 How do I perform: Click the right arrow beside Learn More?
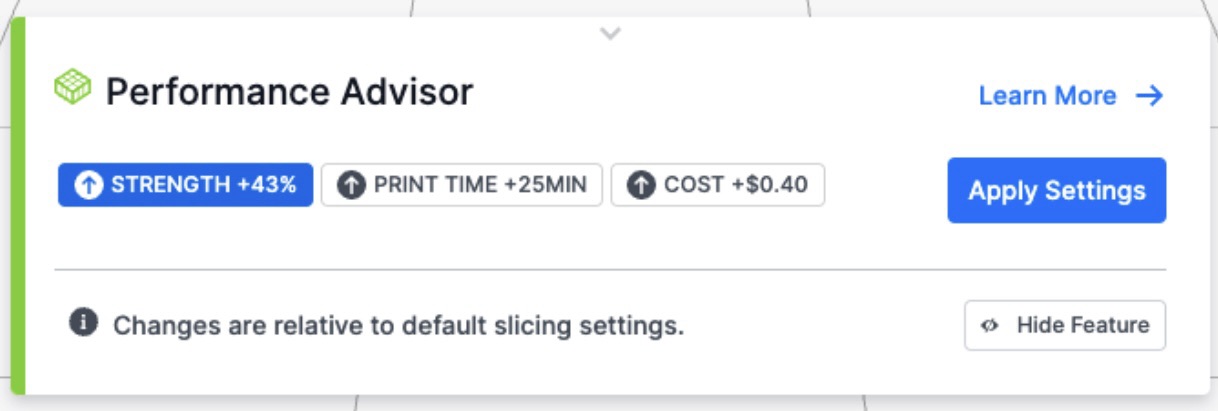pyautogui.click(x=1150, y=96)
